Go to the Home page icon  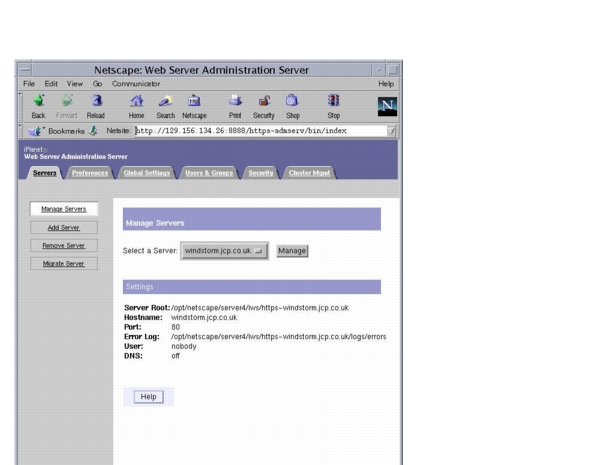(137, 101)
